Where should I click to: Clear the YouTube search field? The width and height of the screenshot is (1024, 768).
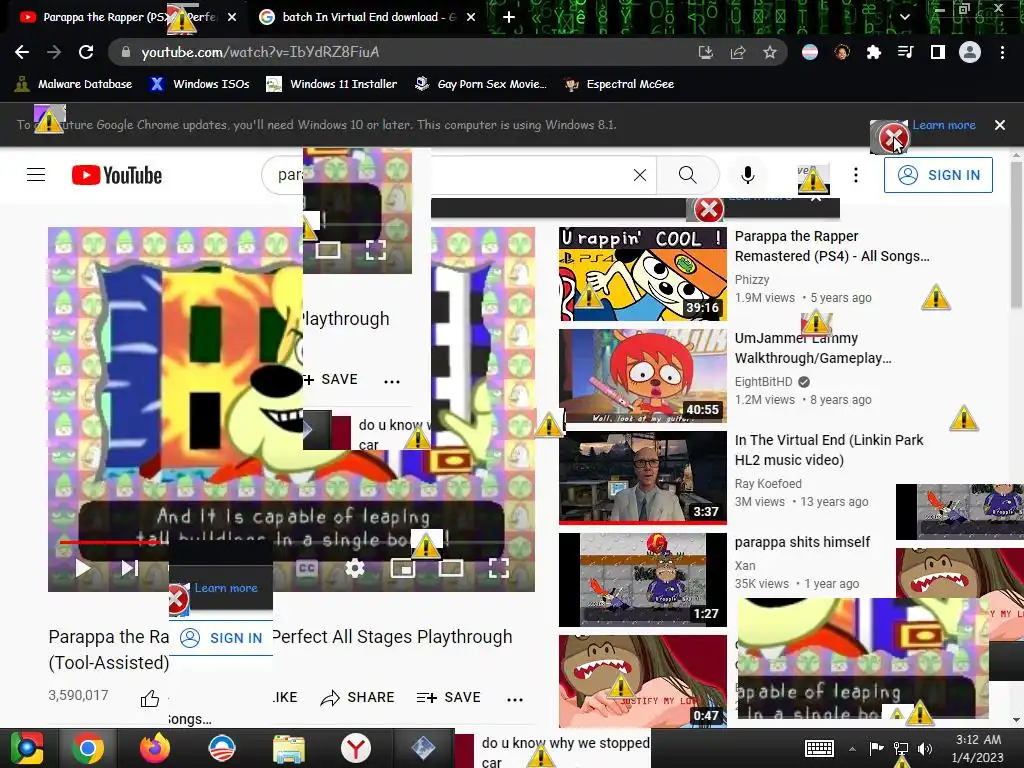[640, 175]
